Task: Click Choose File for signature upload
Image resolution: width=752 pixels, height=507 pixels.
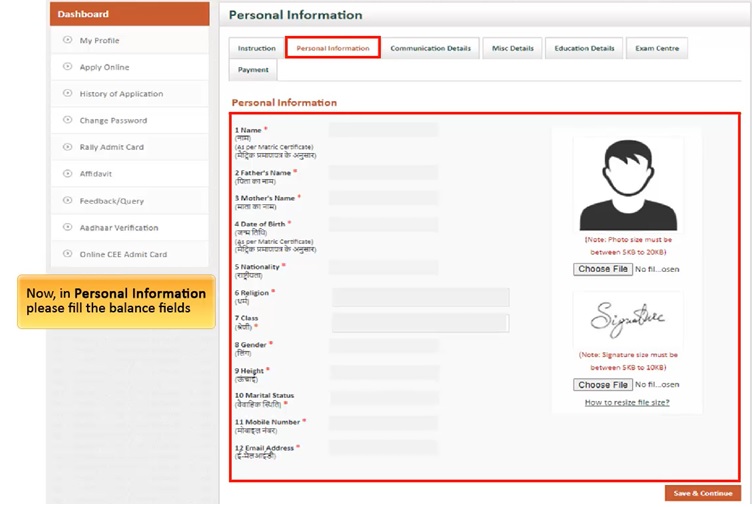Action: click(603, 385)
